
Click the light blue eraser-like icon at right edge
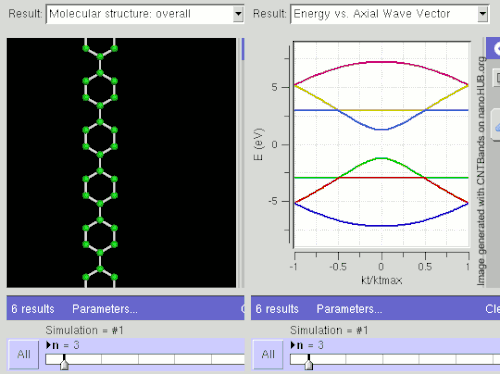(497, 127)
